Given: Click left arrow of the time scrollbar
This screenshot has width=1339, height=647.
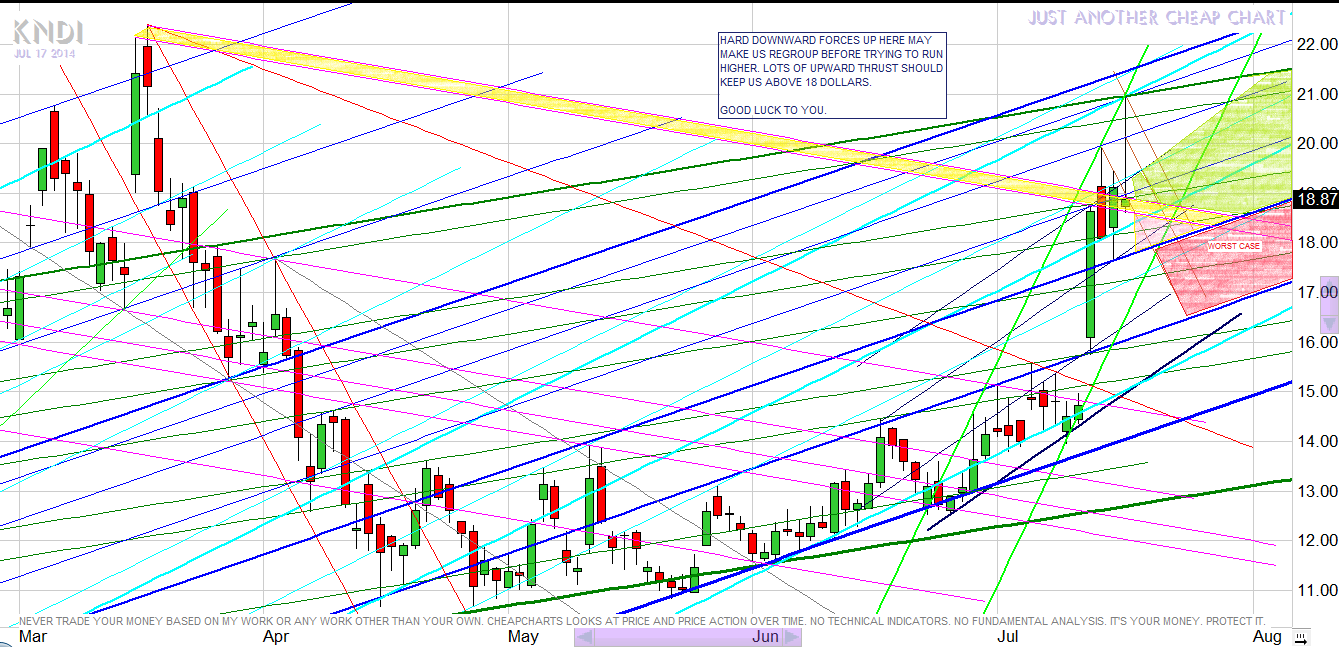Looking at the screenshot, I should (x=584, y=637).
